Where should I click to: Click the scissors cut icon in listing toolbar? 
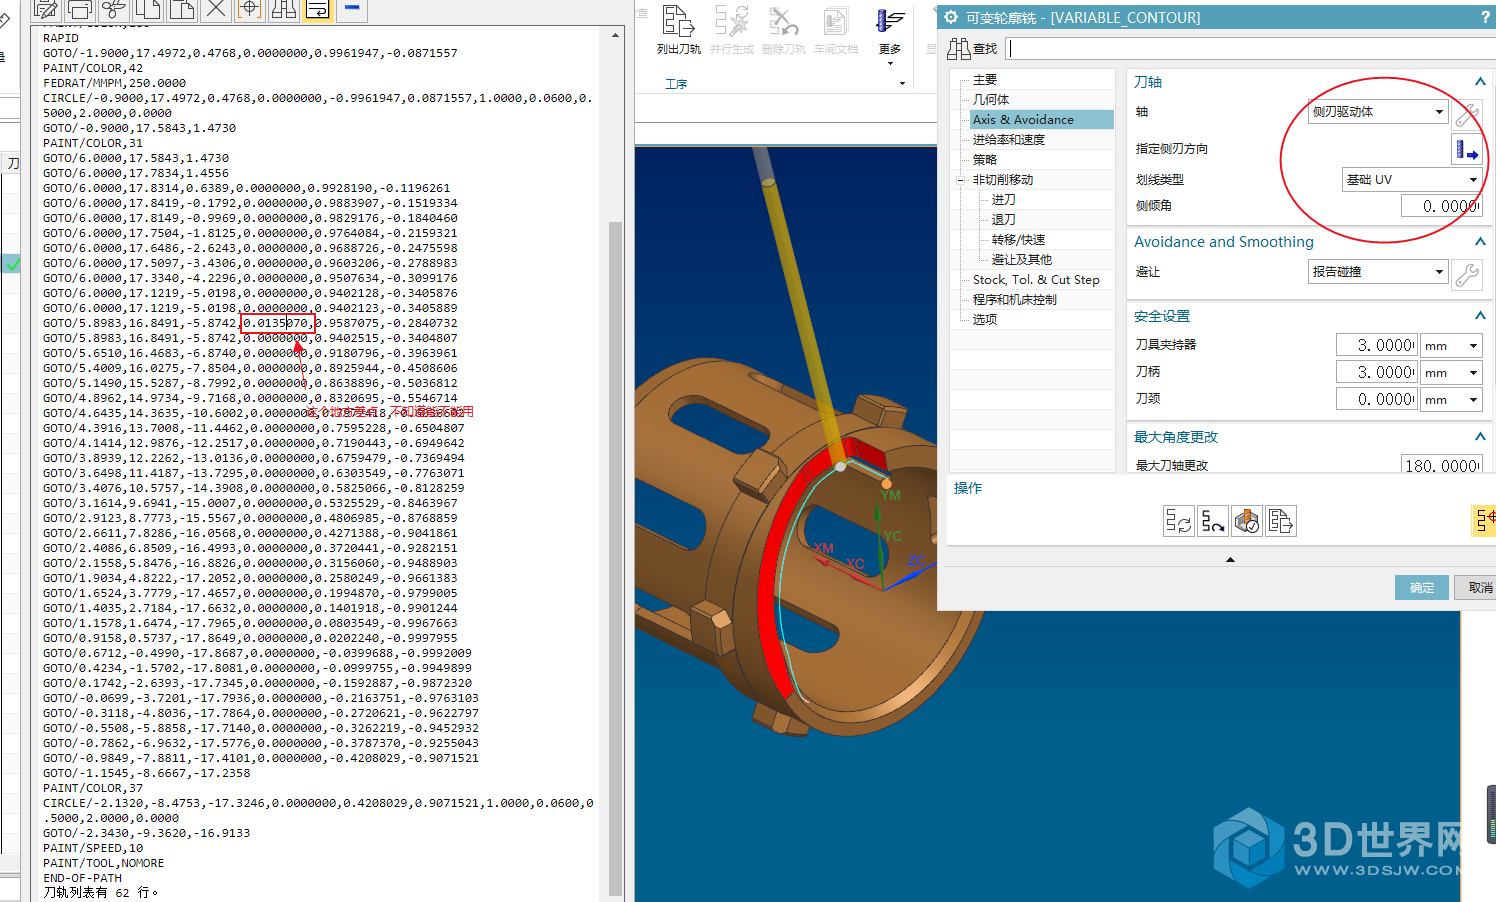point(114,10)
